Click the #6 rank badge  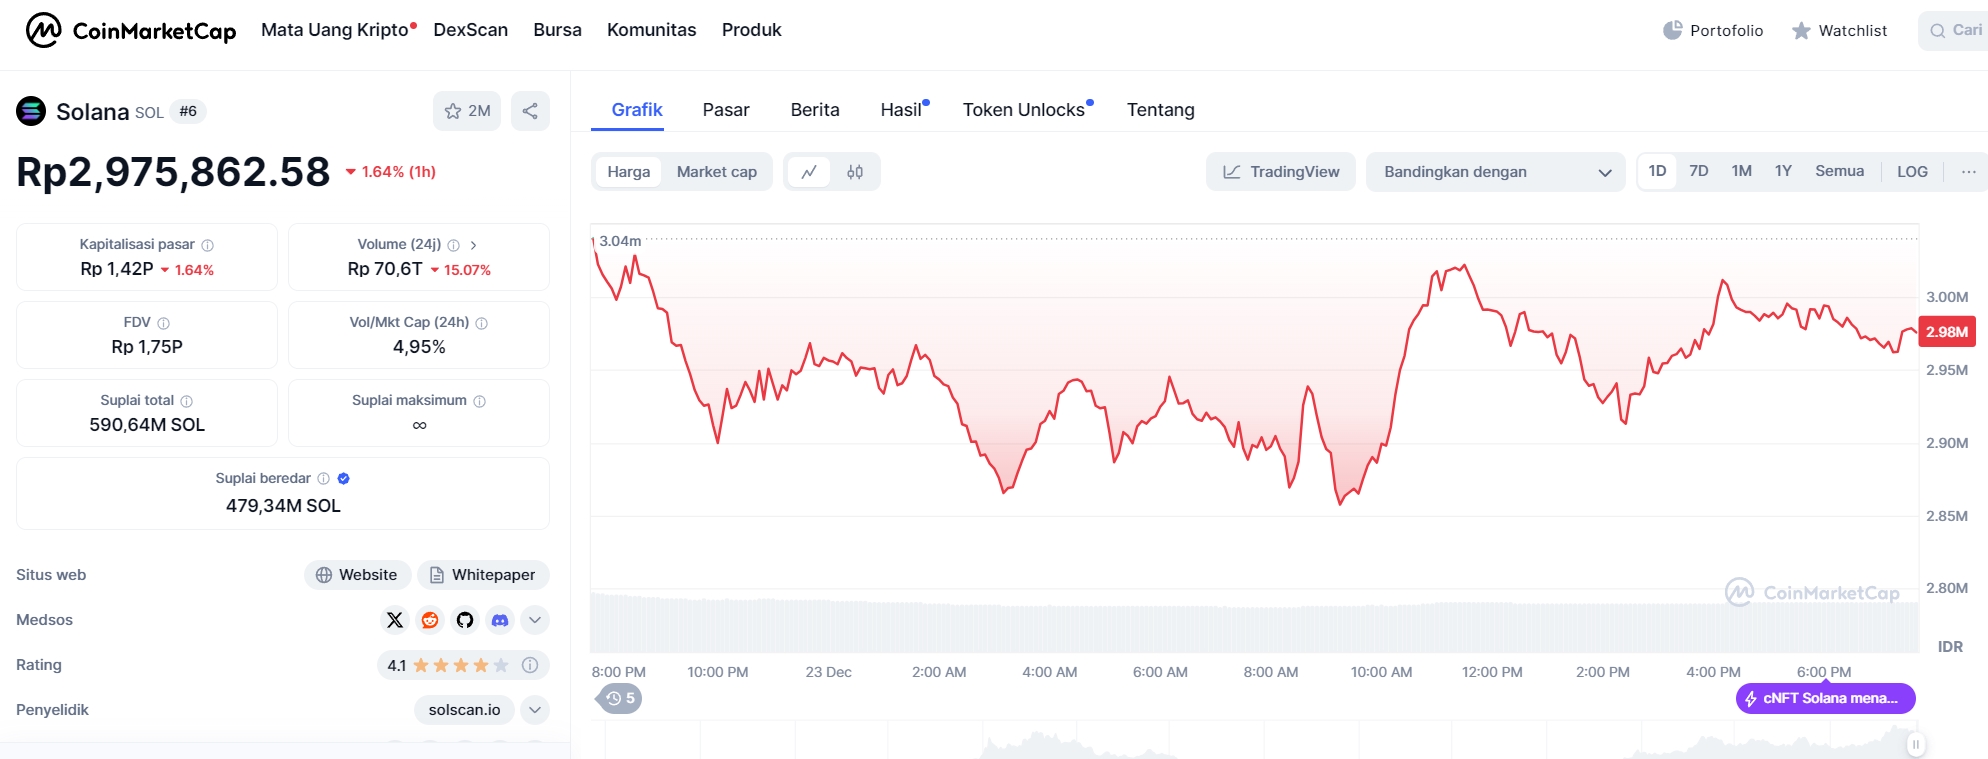188,111
